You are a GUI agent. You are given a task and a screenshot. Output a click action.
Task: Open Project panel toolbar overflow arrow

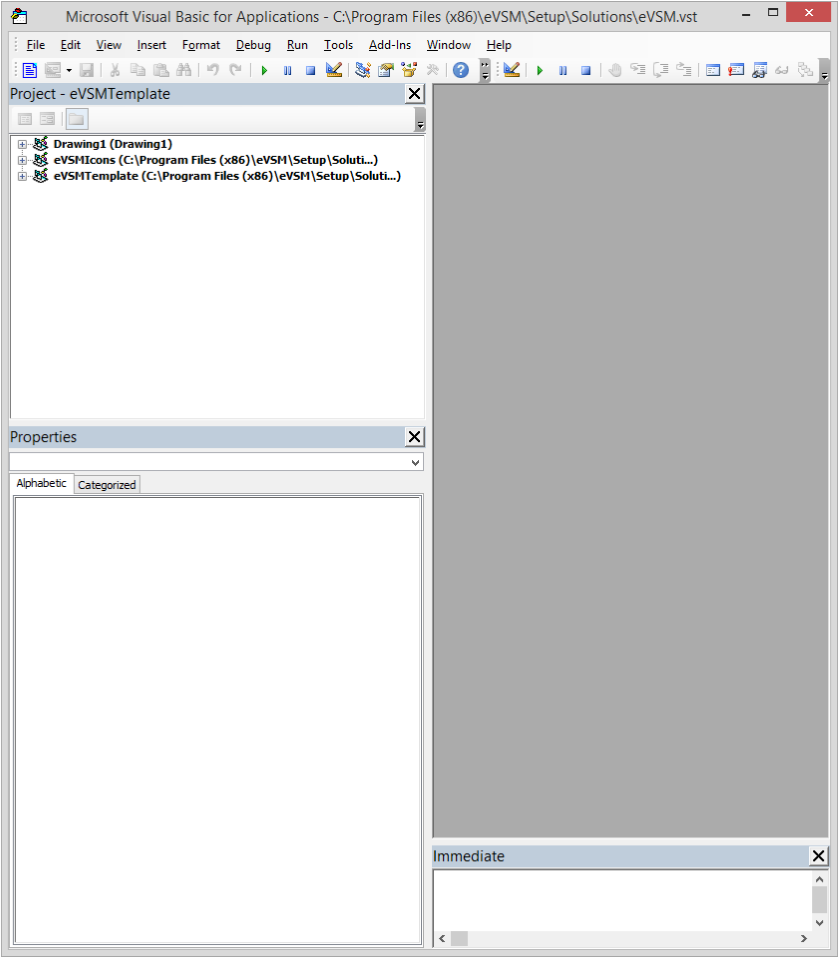[420, 119]
